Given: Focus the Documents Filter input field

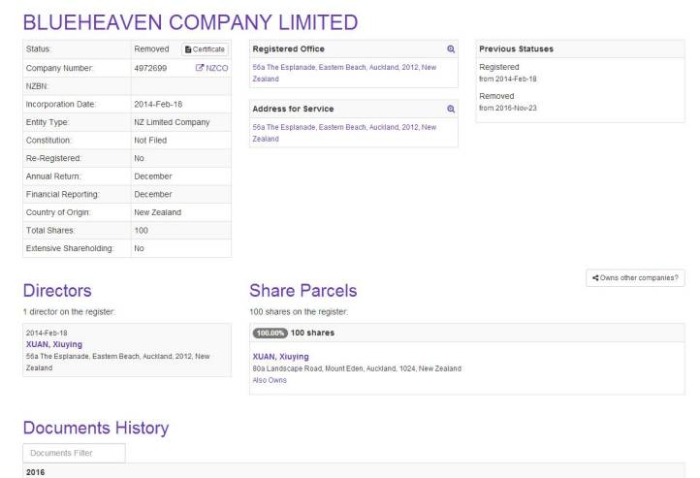Looking at the screenshot, I should coord(74,453).
